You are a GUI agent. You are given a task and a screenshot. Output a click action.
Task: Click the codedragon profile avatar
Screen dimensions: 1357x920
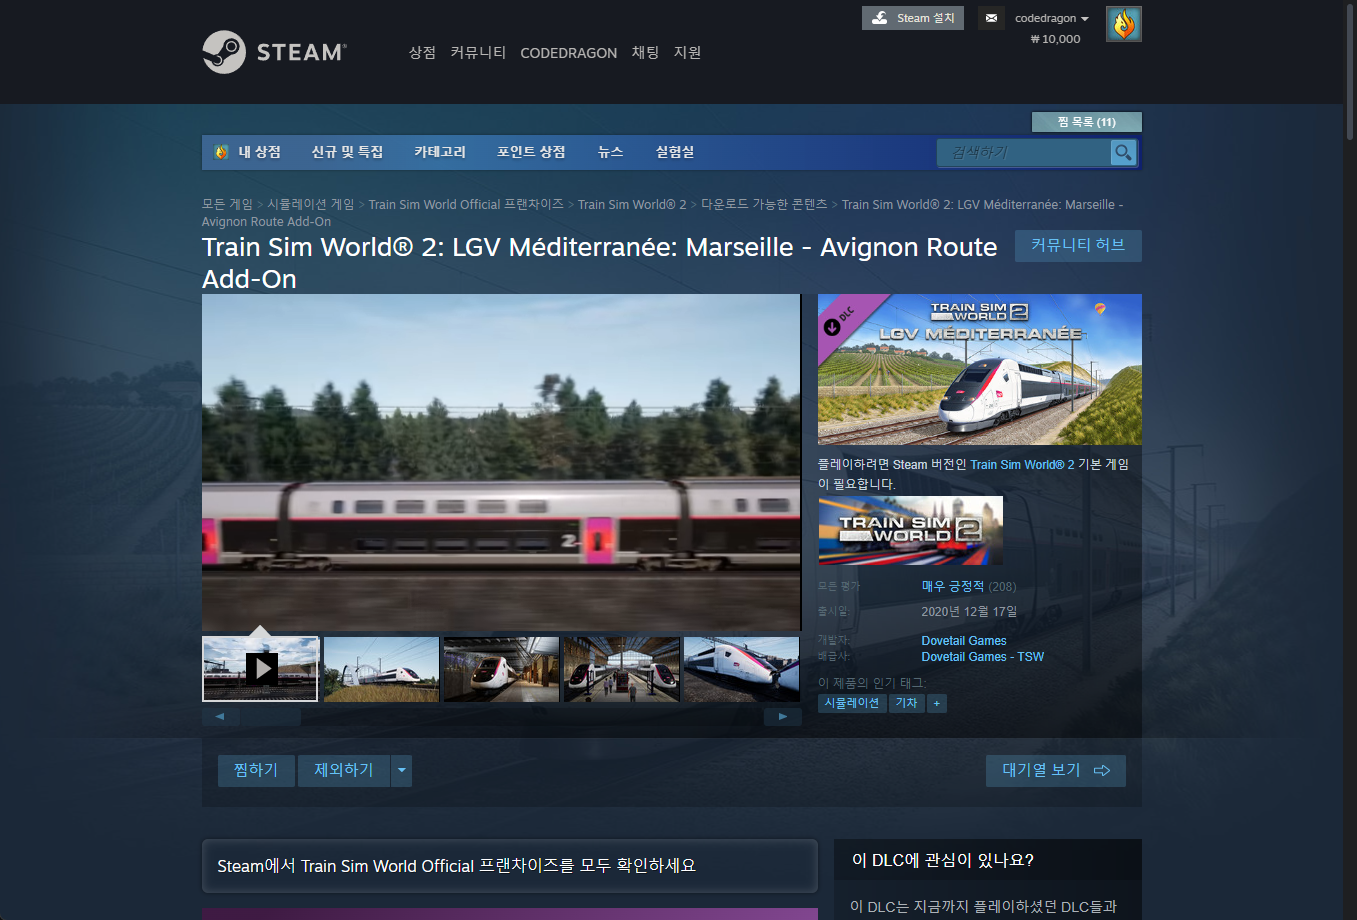point(1124,24)
